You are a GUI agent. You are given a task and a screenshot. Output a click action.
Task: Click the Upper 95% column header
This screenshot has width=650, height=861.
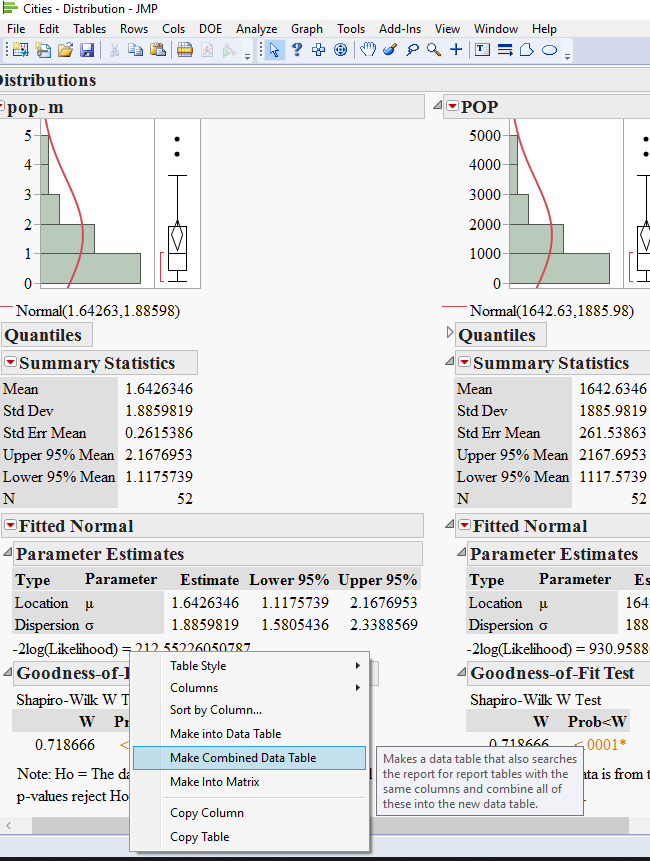click(x=378, y=580)
